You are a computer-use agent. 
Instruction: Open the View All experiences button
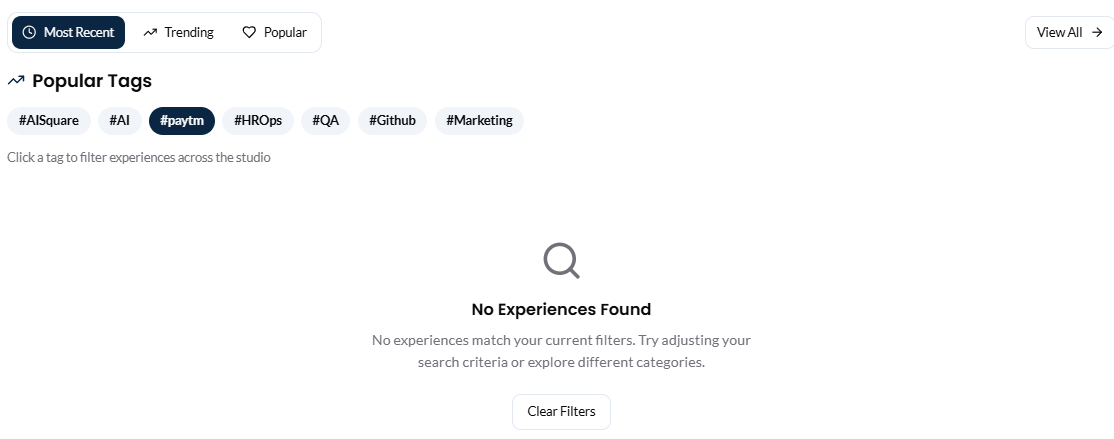(x=1069, y=33)
